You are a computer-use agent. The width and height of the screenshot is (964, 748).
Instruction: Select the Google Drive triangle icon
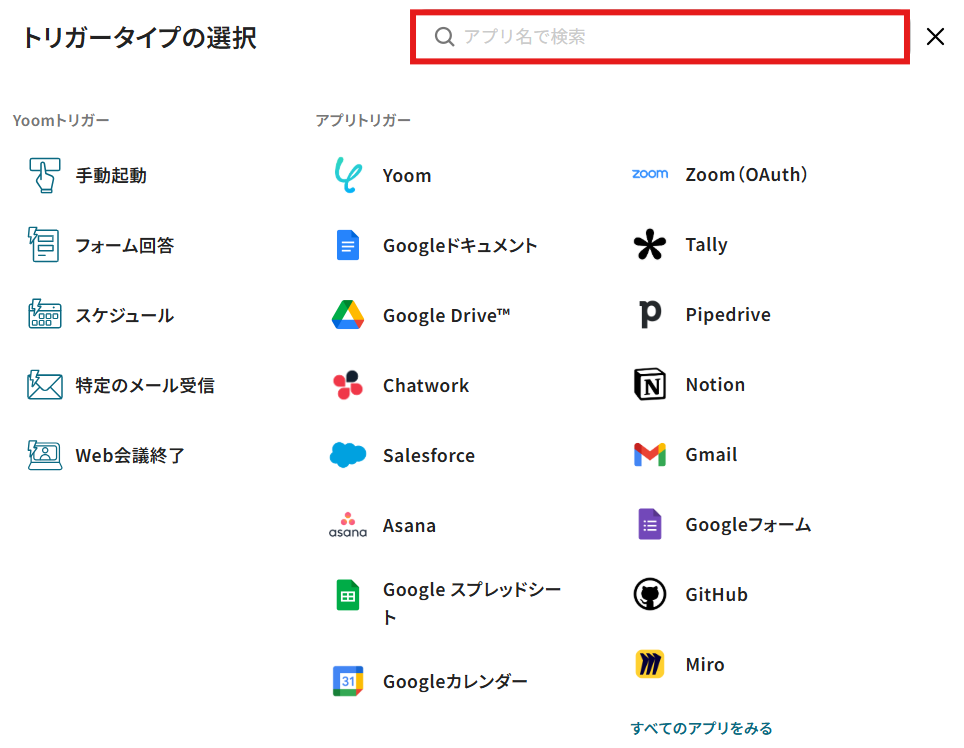point(348,315)
